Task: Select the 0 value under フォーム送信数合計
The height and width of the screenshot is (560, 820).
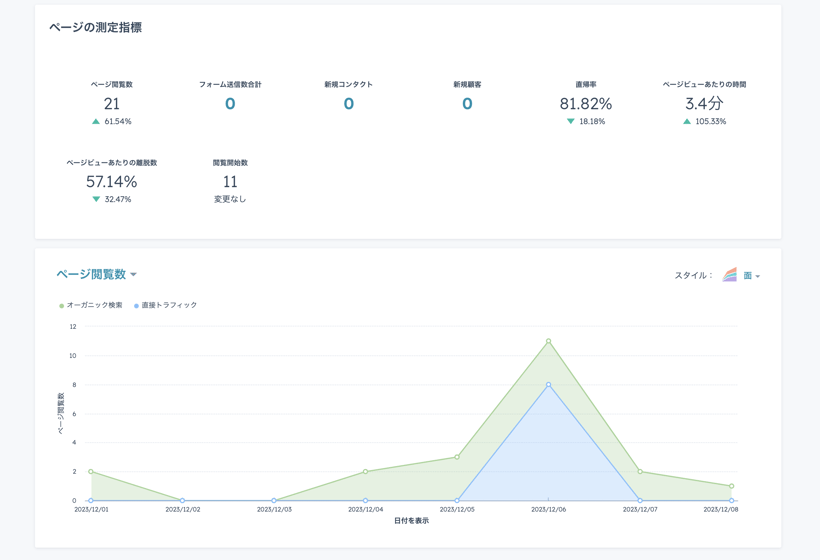Action: tap(230, 104)
